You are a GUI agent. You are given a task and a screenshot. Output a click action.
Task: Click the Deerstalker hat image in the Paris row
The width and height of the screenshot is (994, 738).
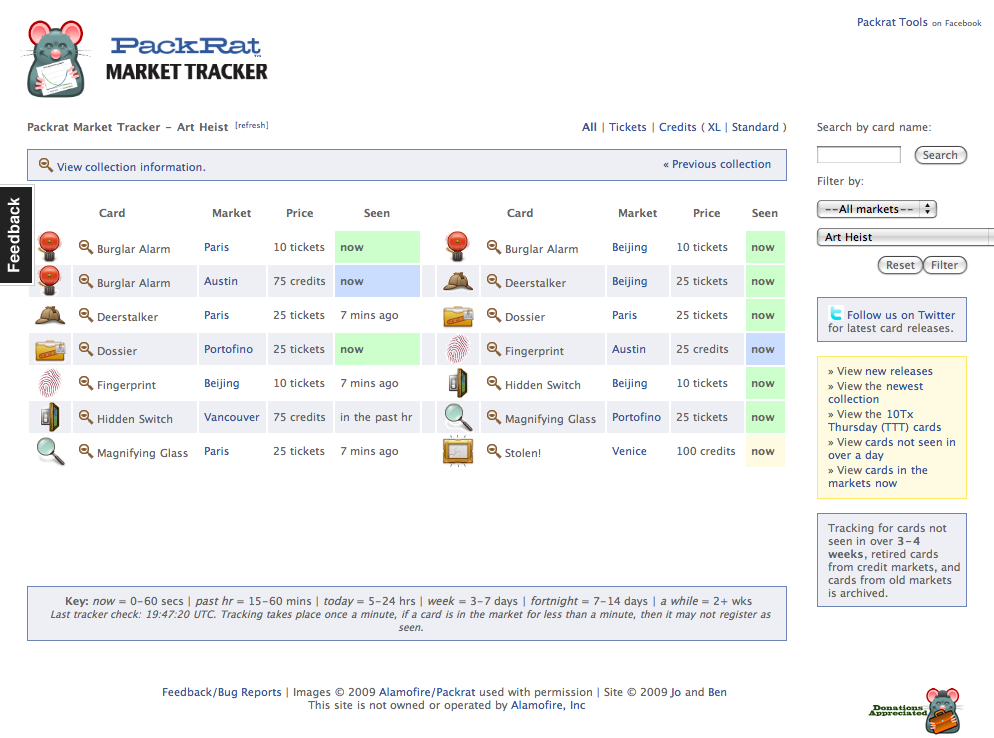click(x=49, y=315)
